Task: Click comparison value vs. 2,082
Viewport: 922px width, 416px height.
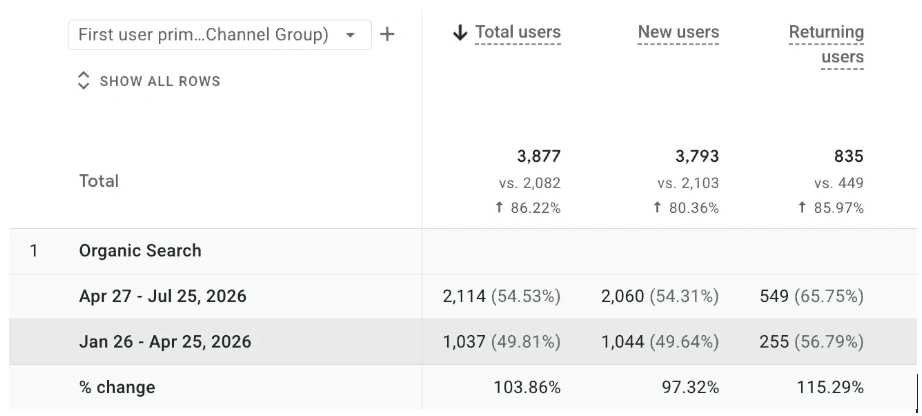Action: pos(530,183)
